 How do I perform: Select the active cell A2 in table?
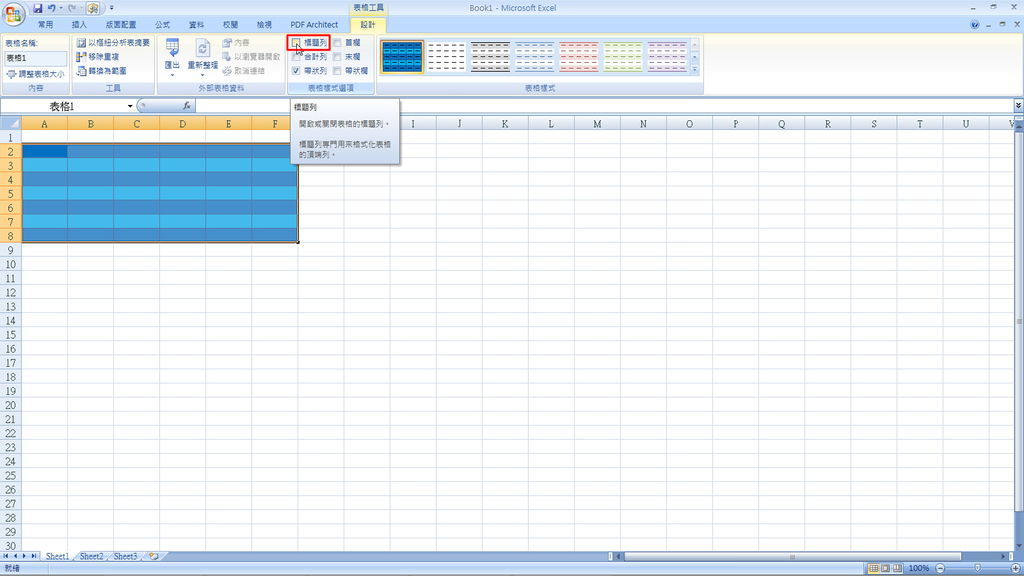44,152
